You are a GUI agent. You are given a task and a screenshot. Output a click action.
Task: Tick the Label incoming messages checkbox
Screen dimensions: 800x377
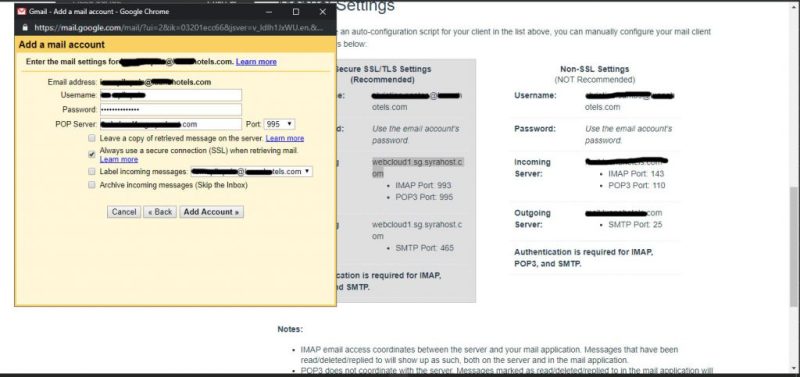click(x=92, y=171)
